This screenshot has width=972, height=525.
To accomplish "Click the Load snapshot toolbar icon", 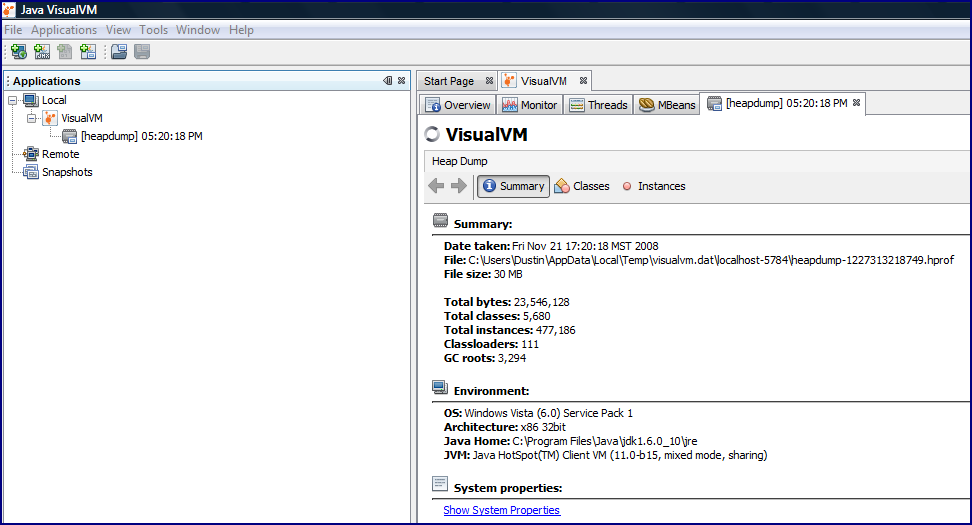I will pos(119,51).
